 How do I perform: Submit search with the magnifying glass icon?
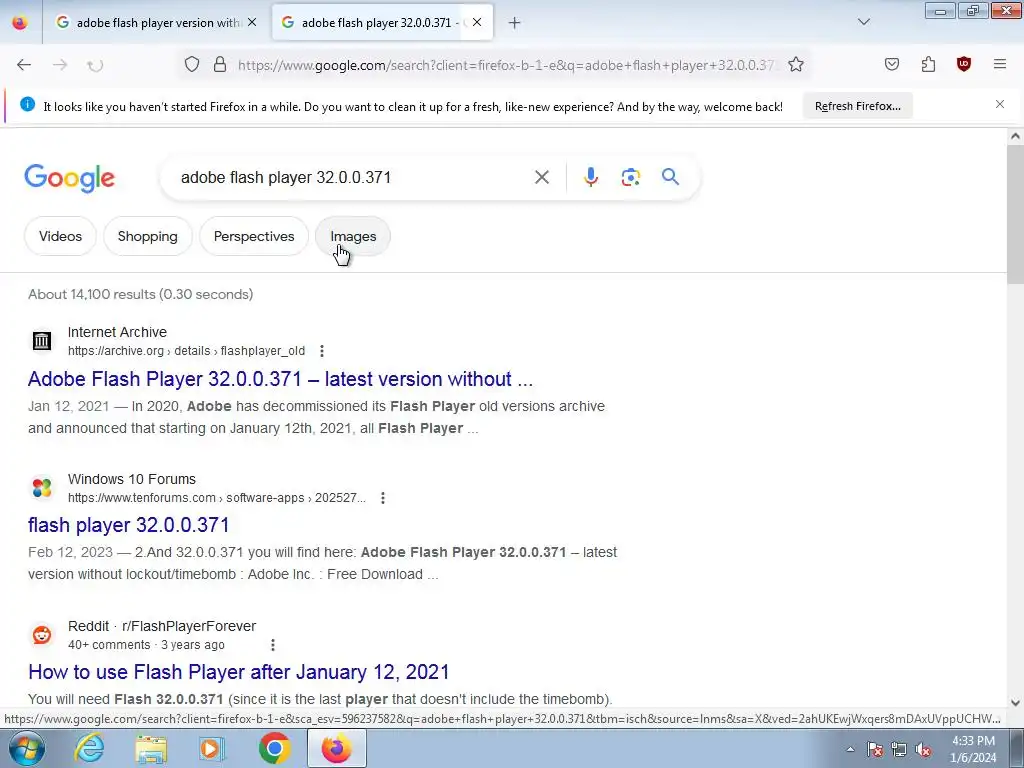(x=670, y=177)
